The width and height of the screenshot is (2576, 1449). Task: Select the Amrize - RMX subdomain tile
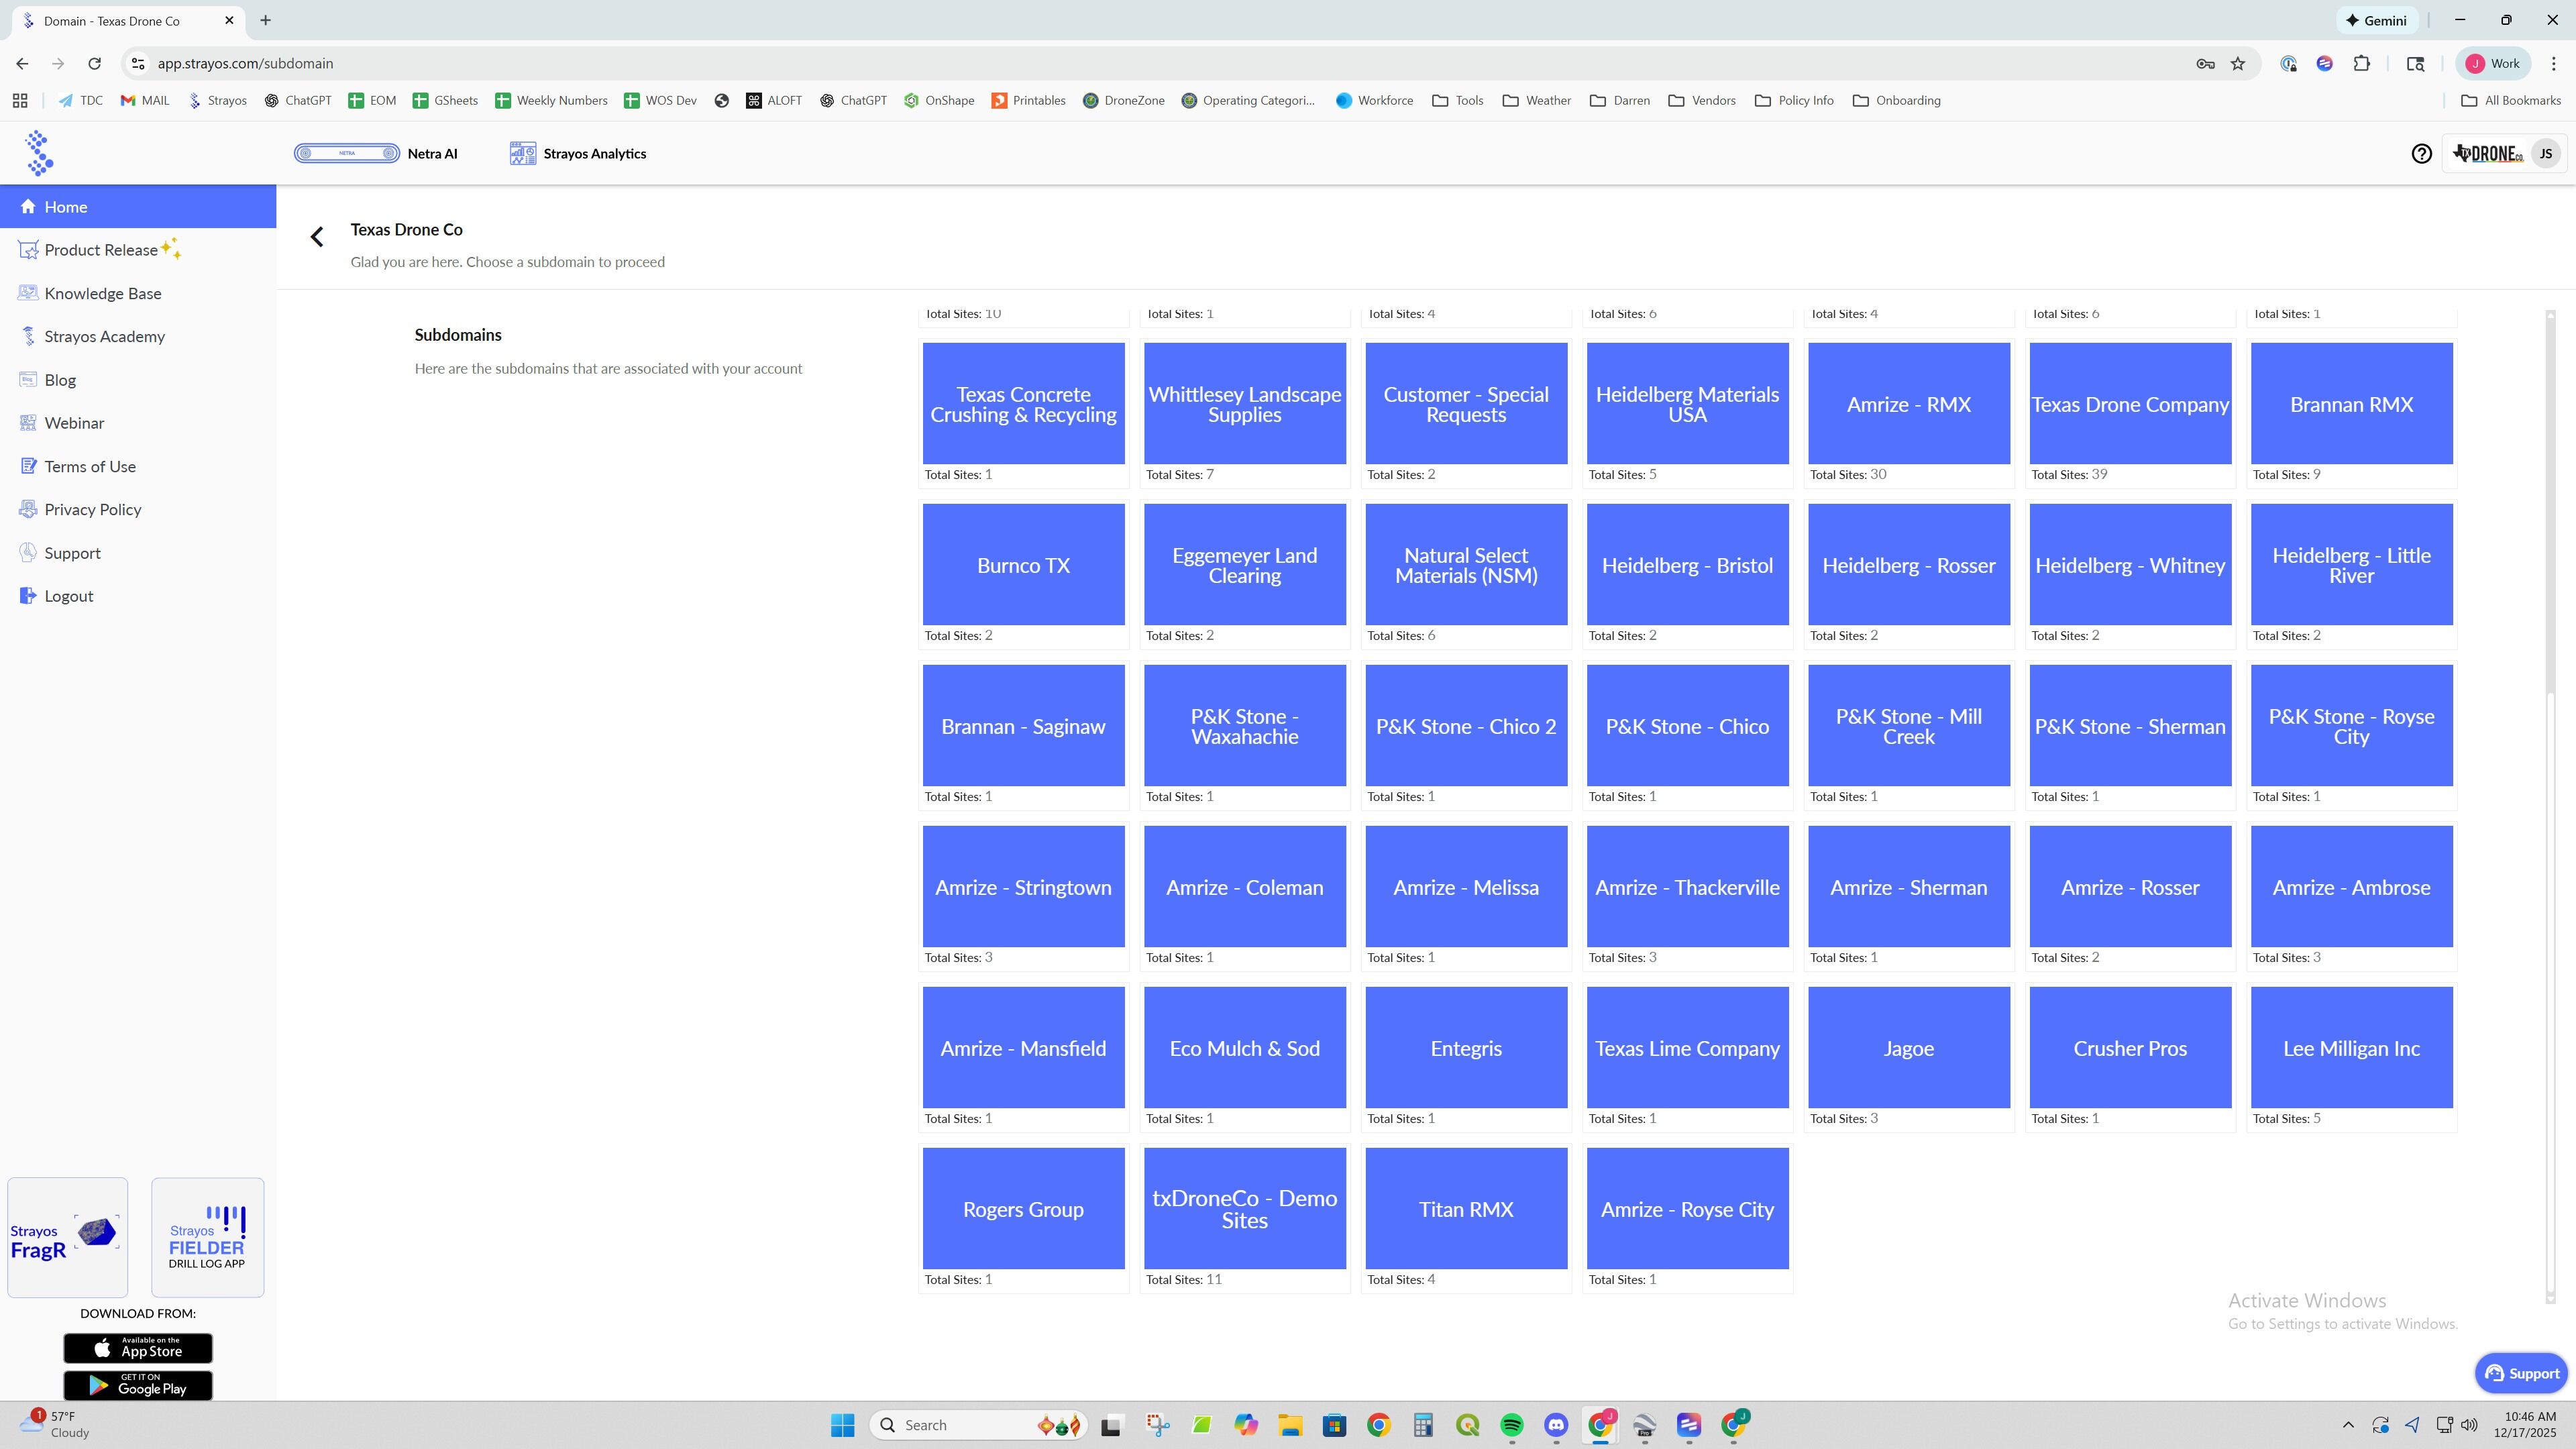coord(1908,403)
